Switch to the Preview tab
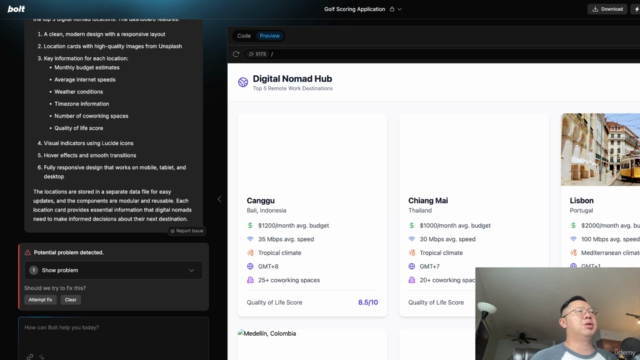The image size is (640, 360). 269,36
